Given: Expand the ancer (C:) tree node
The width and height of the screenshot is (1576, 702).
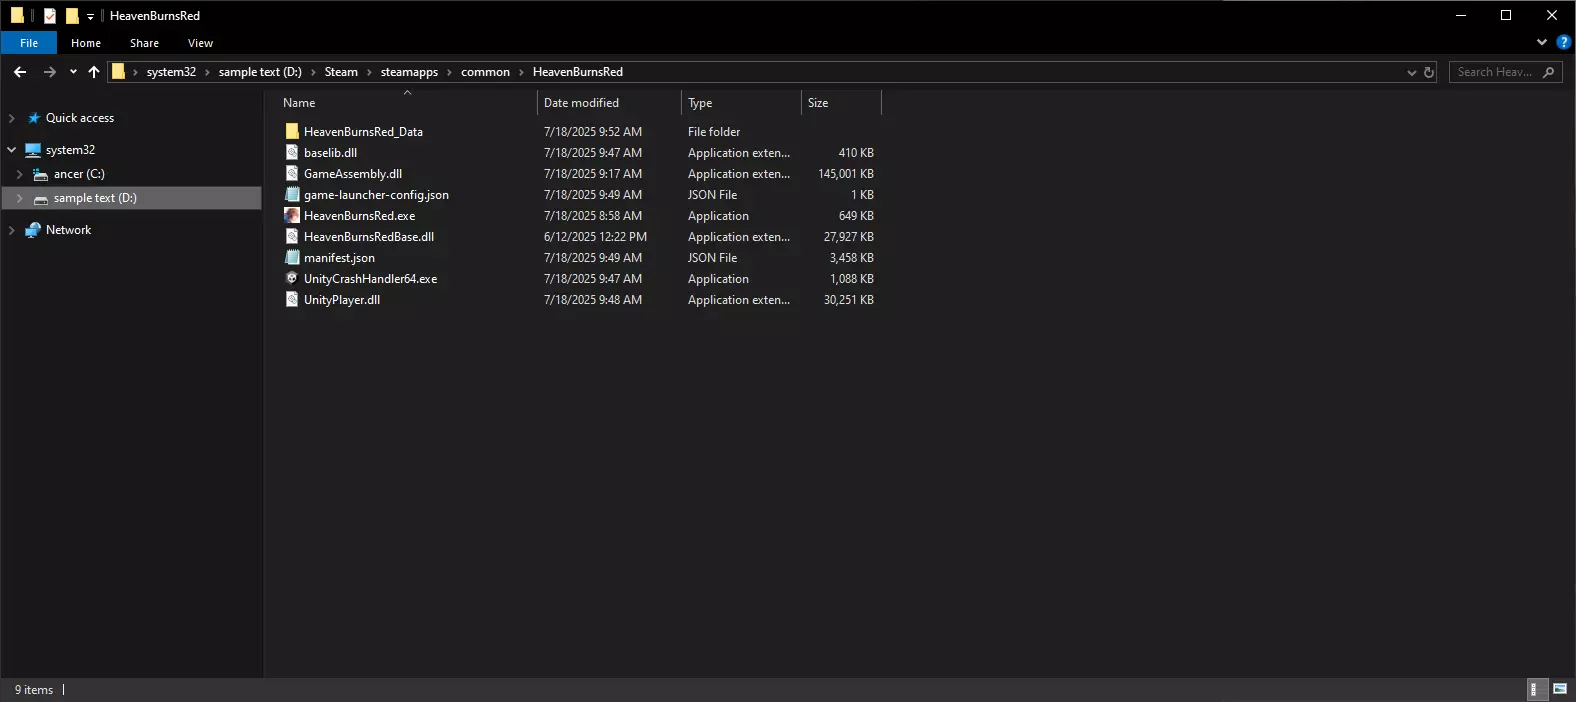Looking at the screenshot, I should (x=20, y=174).
